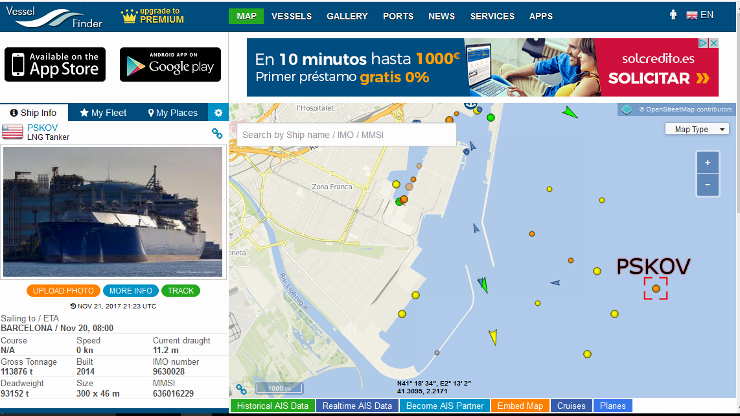The image size is (740, 416).
Task: Expand the Map Type dropdown
Action: [x=697, y=129]
